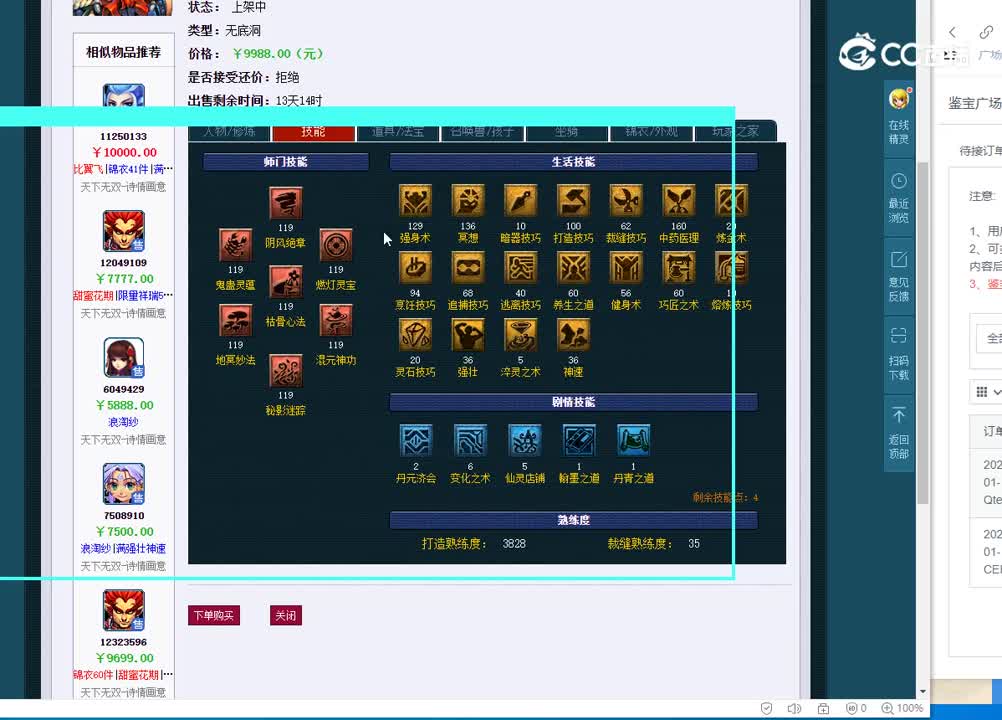Click avatar of character 12323596
Viewport: 1002px width, 720px height.
point(123,610)
